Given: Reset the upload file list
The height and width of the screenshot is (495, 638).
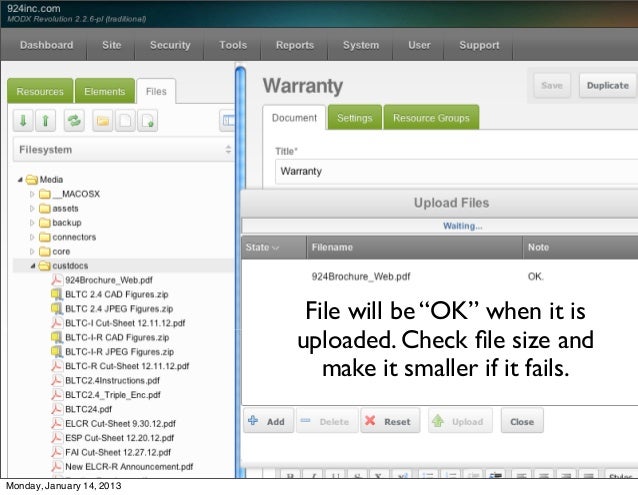Looking at the screenshot, I should click(390, 421).
